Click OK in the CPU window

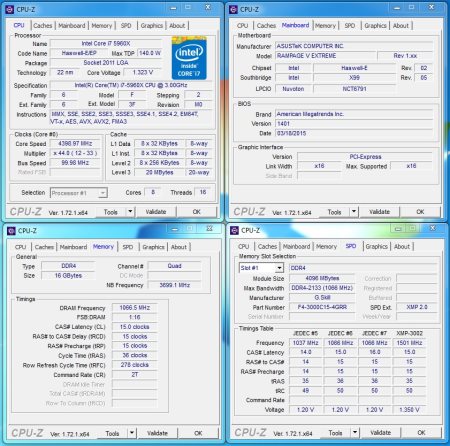tap(197, 212)
